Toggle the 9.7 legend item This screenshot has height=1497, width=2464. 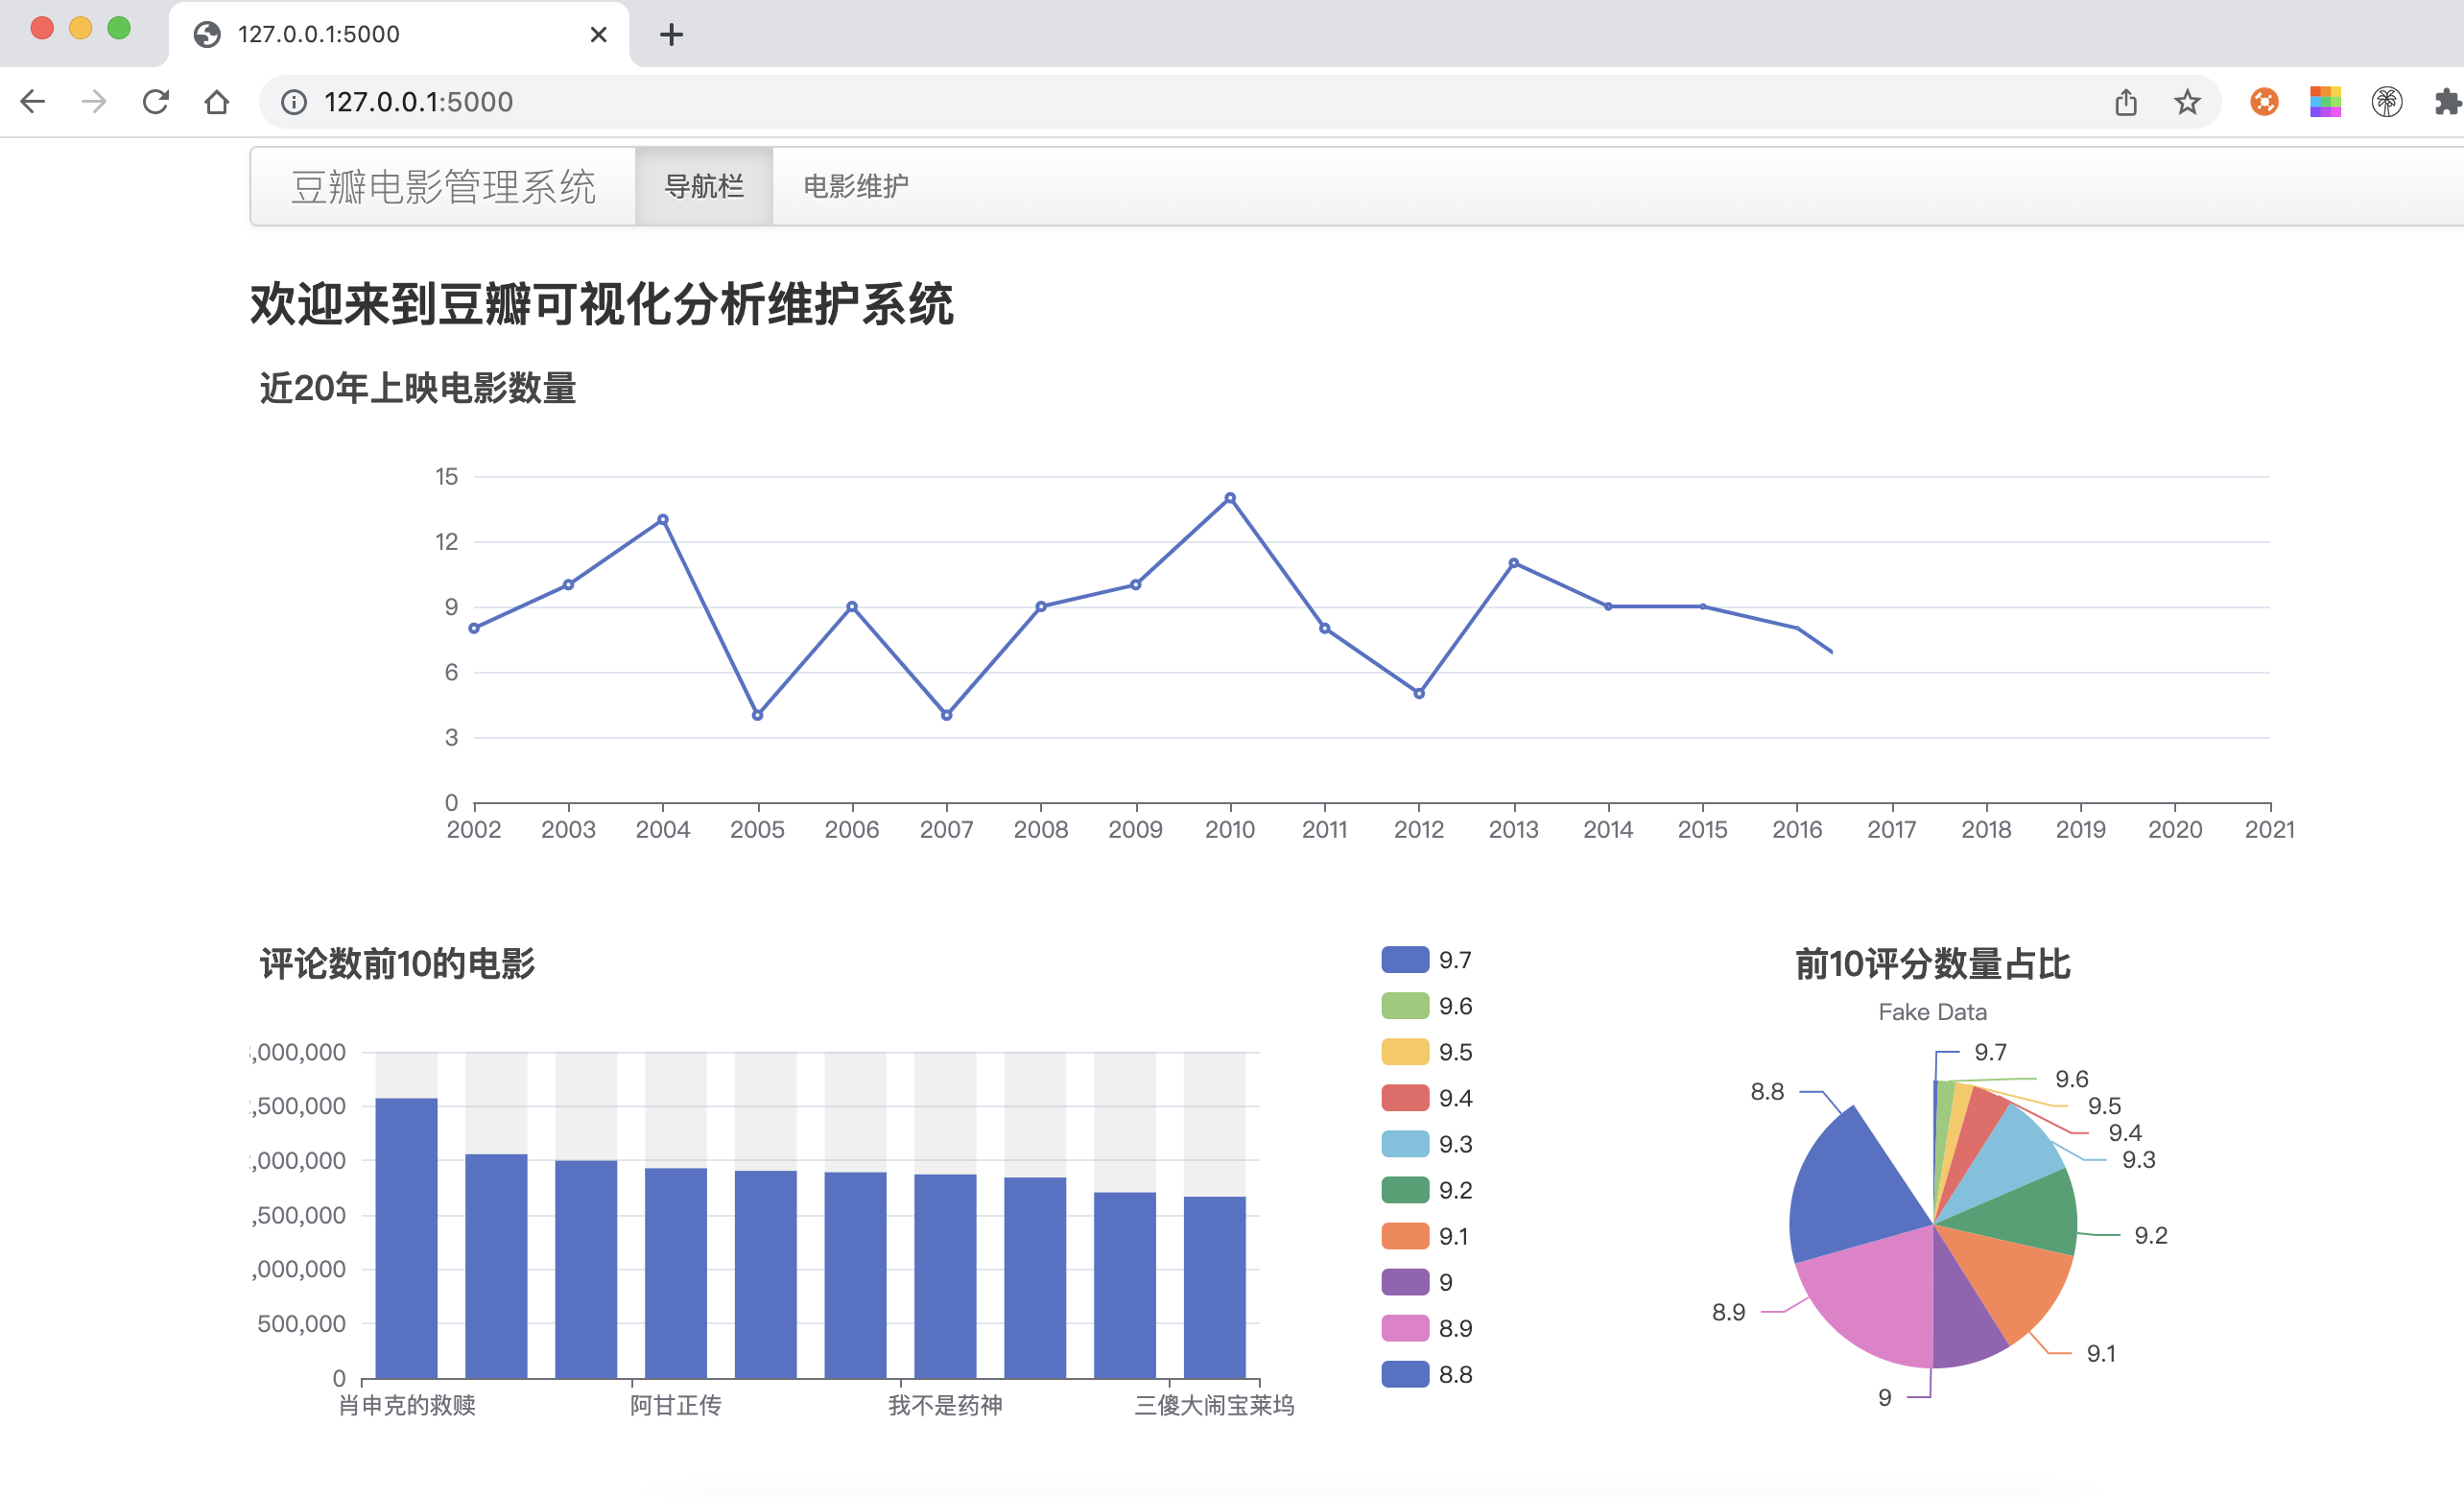click(x=1427, y=960)
